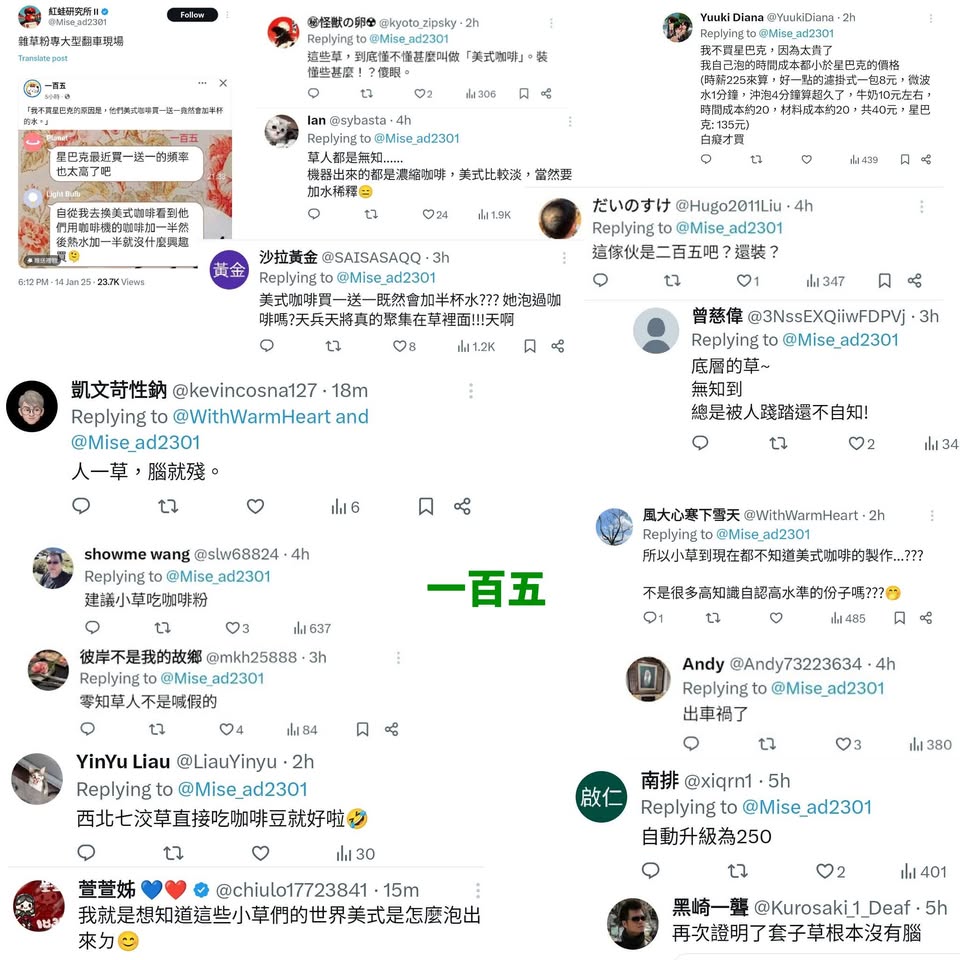This screenshot has height=960, width=960.
Task: Open 沙拉黃金 purple profile avatar
Action: pyautogui.click(x=229, y=269)
